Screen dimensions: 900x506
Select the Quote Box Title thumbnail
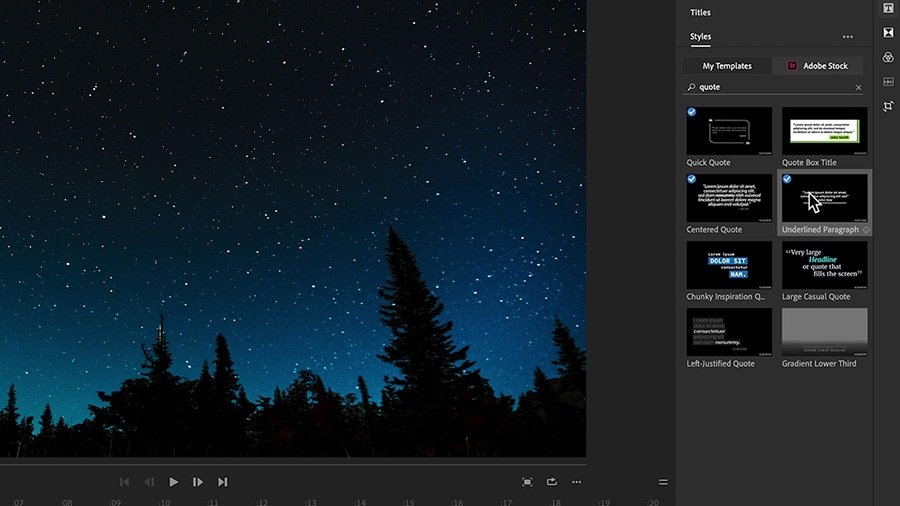coord(824,131)
